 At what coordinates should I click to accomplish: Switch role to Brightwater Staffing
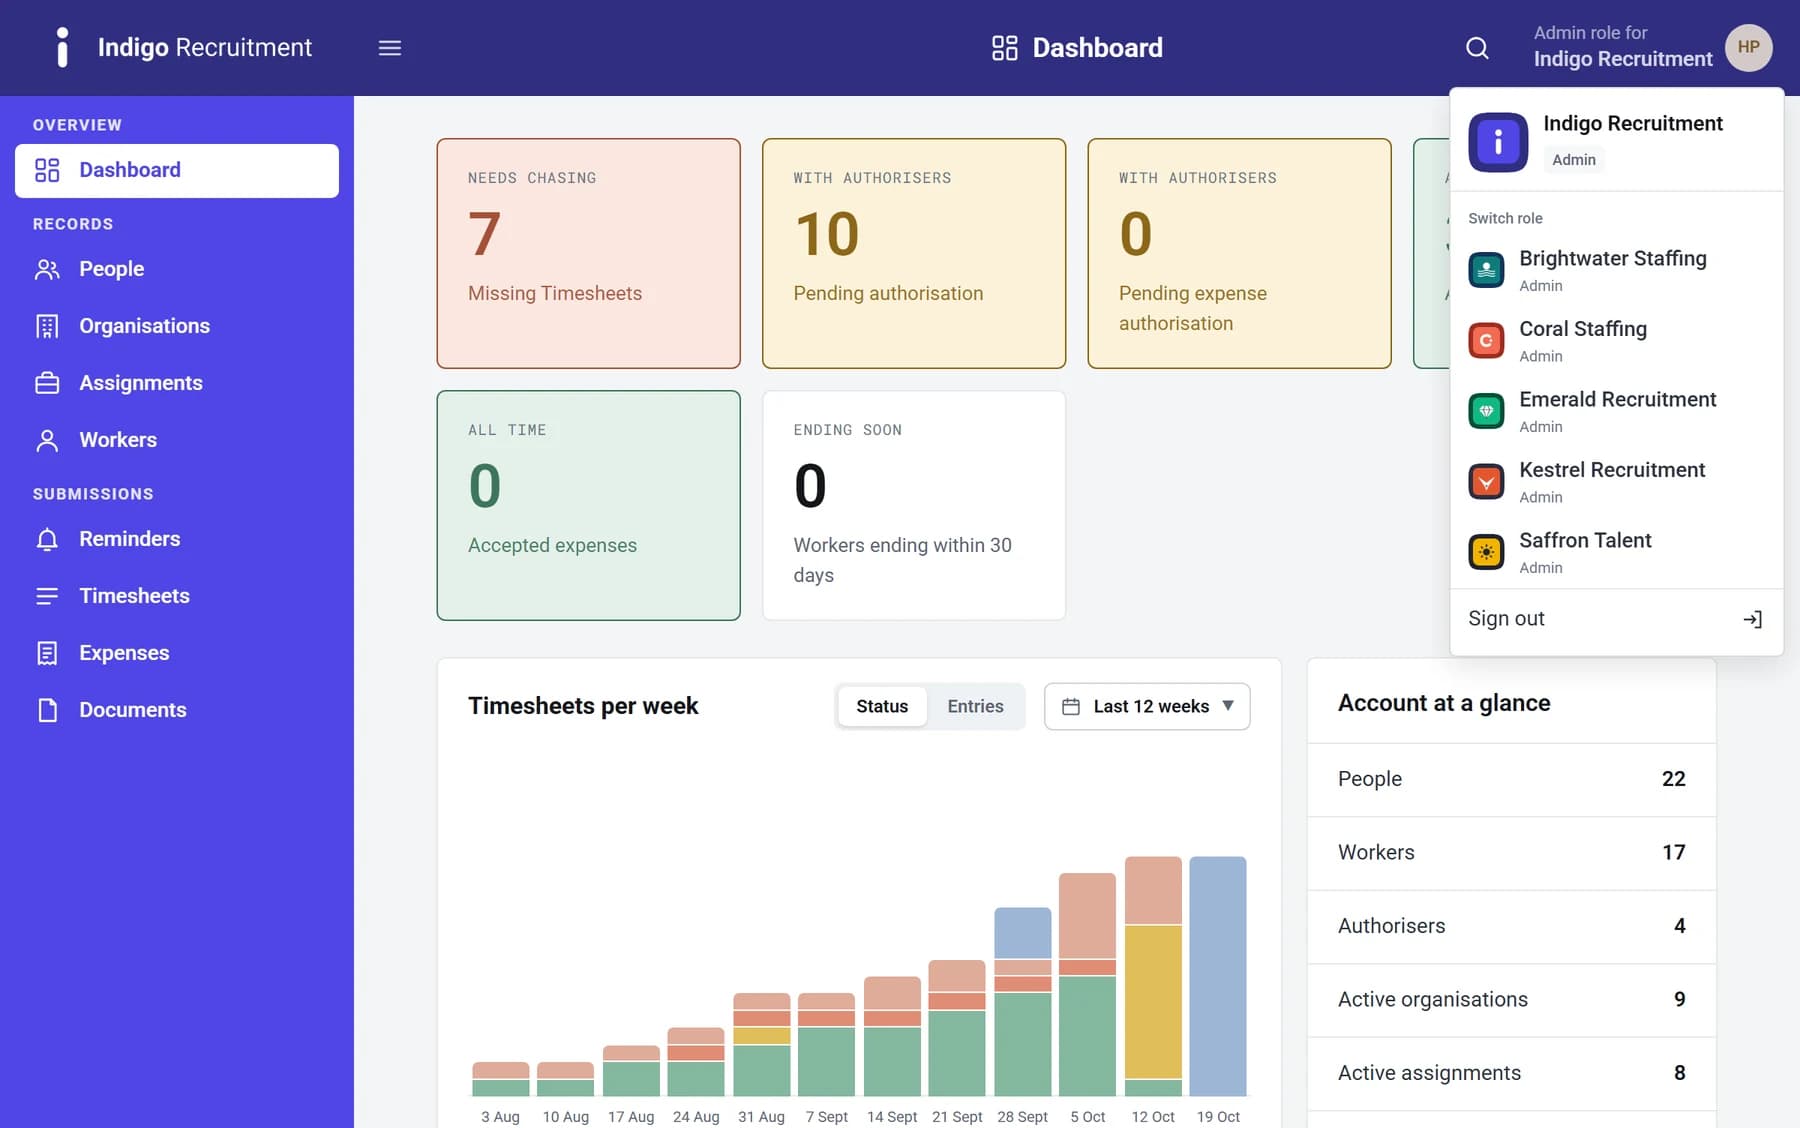pyautogui.click(x=1616, y=270)
